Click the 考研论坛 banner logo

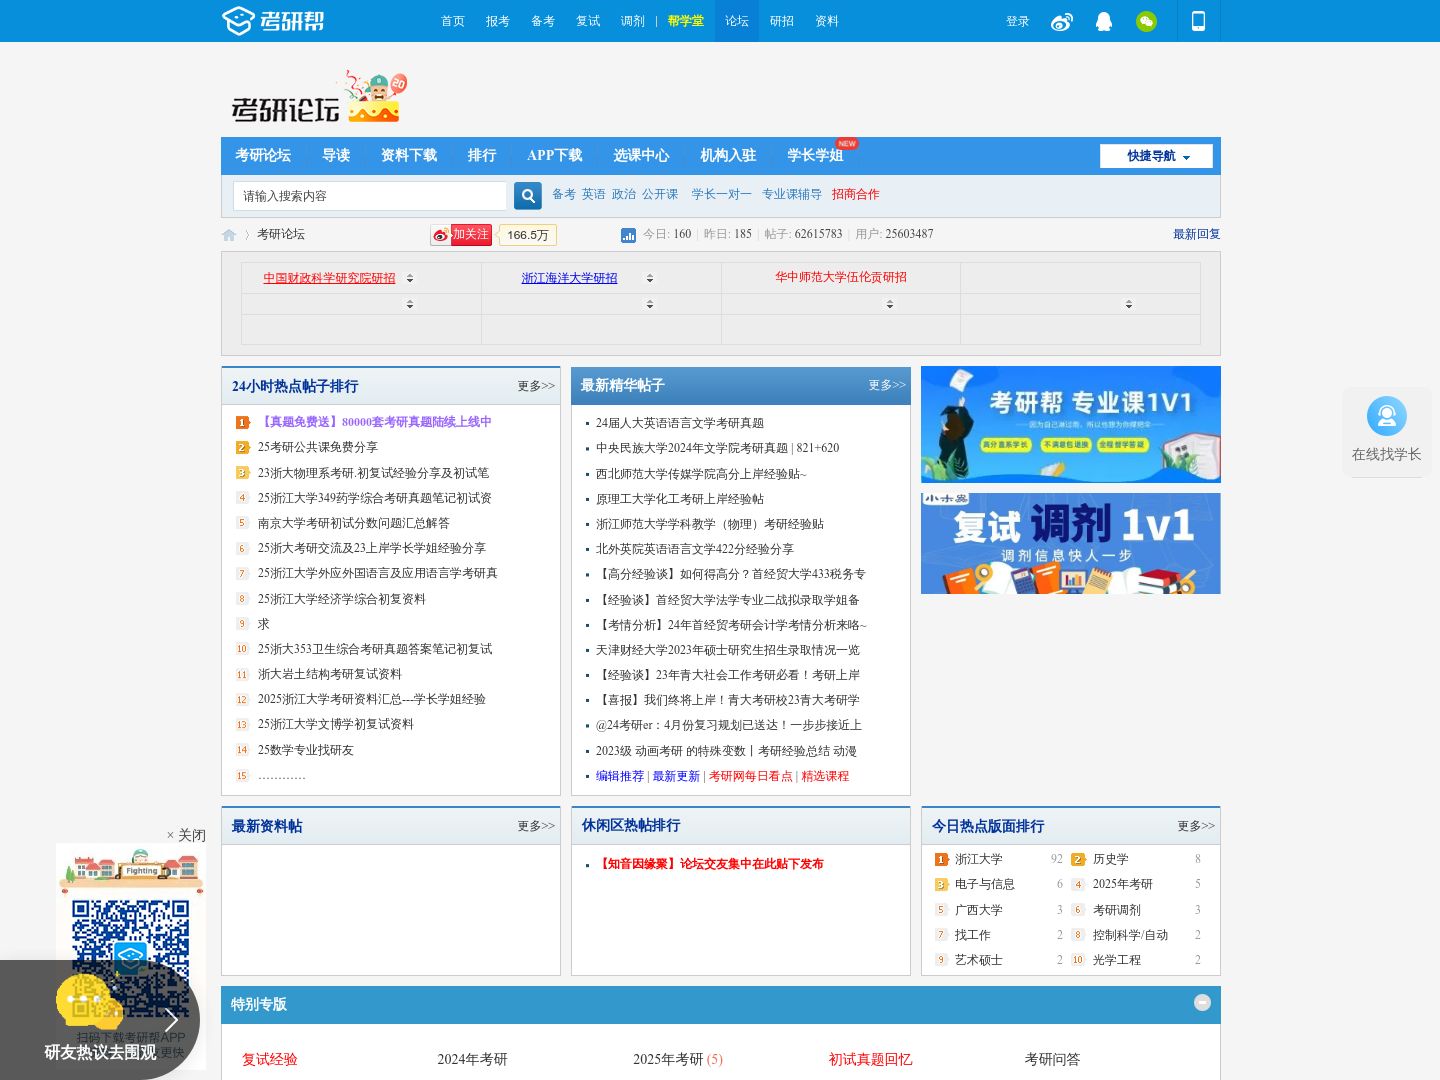pos(319,97)
